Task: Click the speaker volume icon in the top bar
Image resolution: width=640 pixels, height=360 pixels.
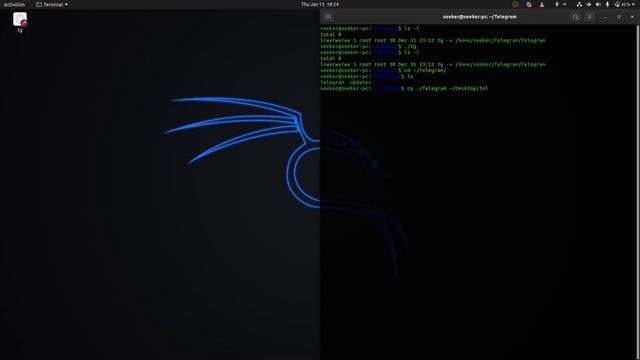Action: [598, 4]
